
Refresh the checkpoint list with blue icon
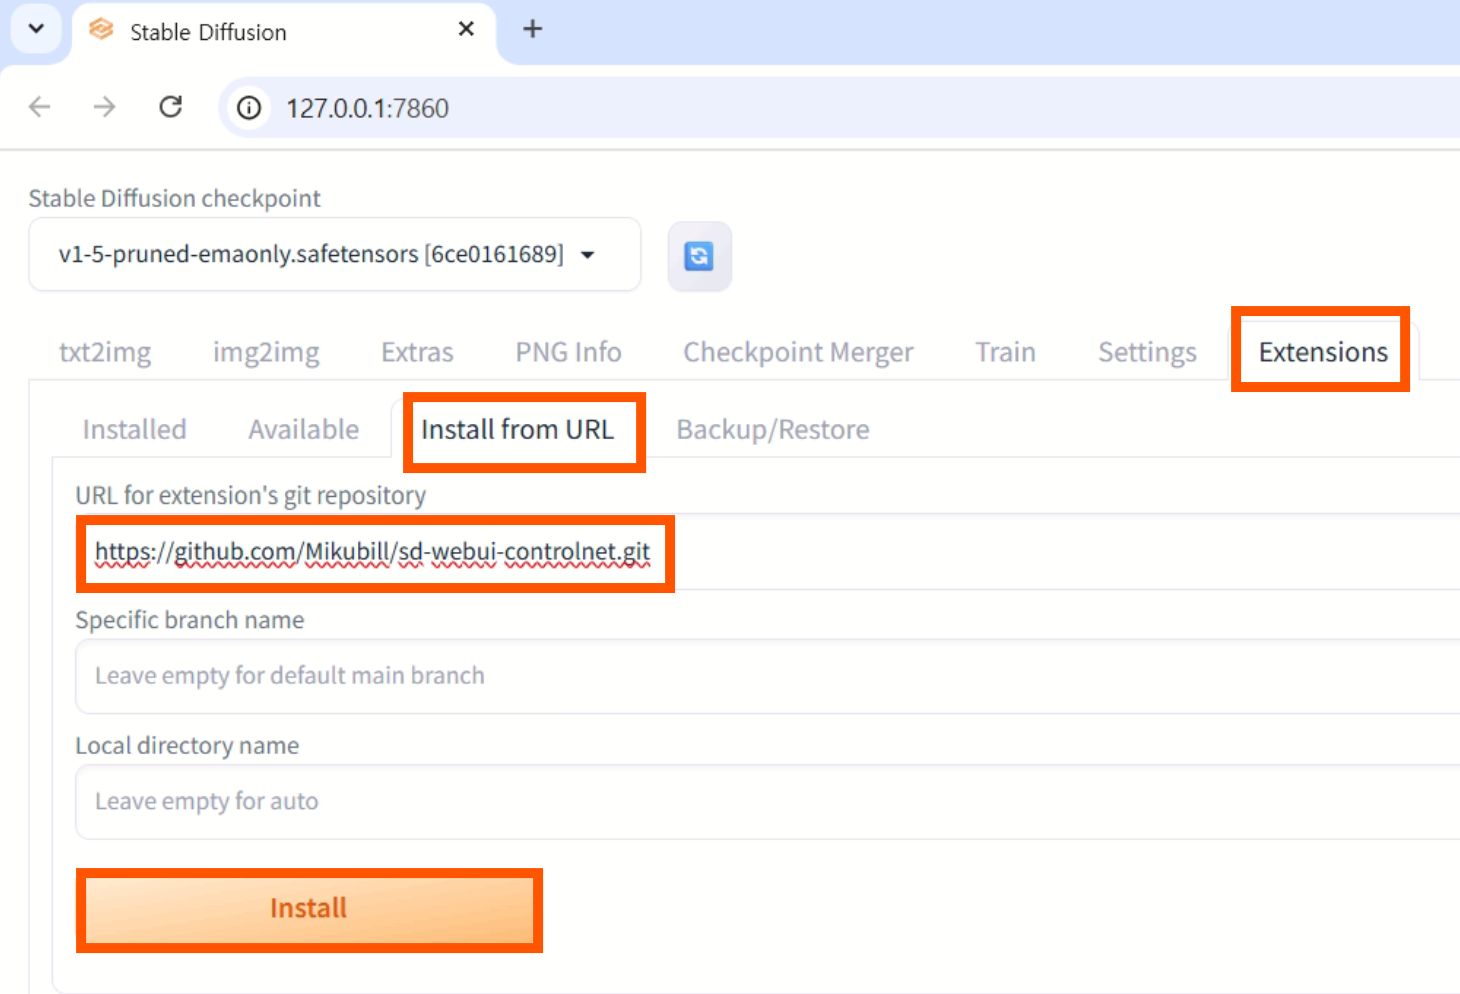[699, 256]
